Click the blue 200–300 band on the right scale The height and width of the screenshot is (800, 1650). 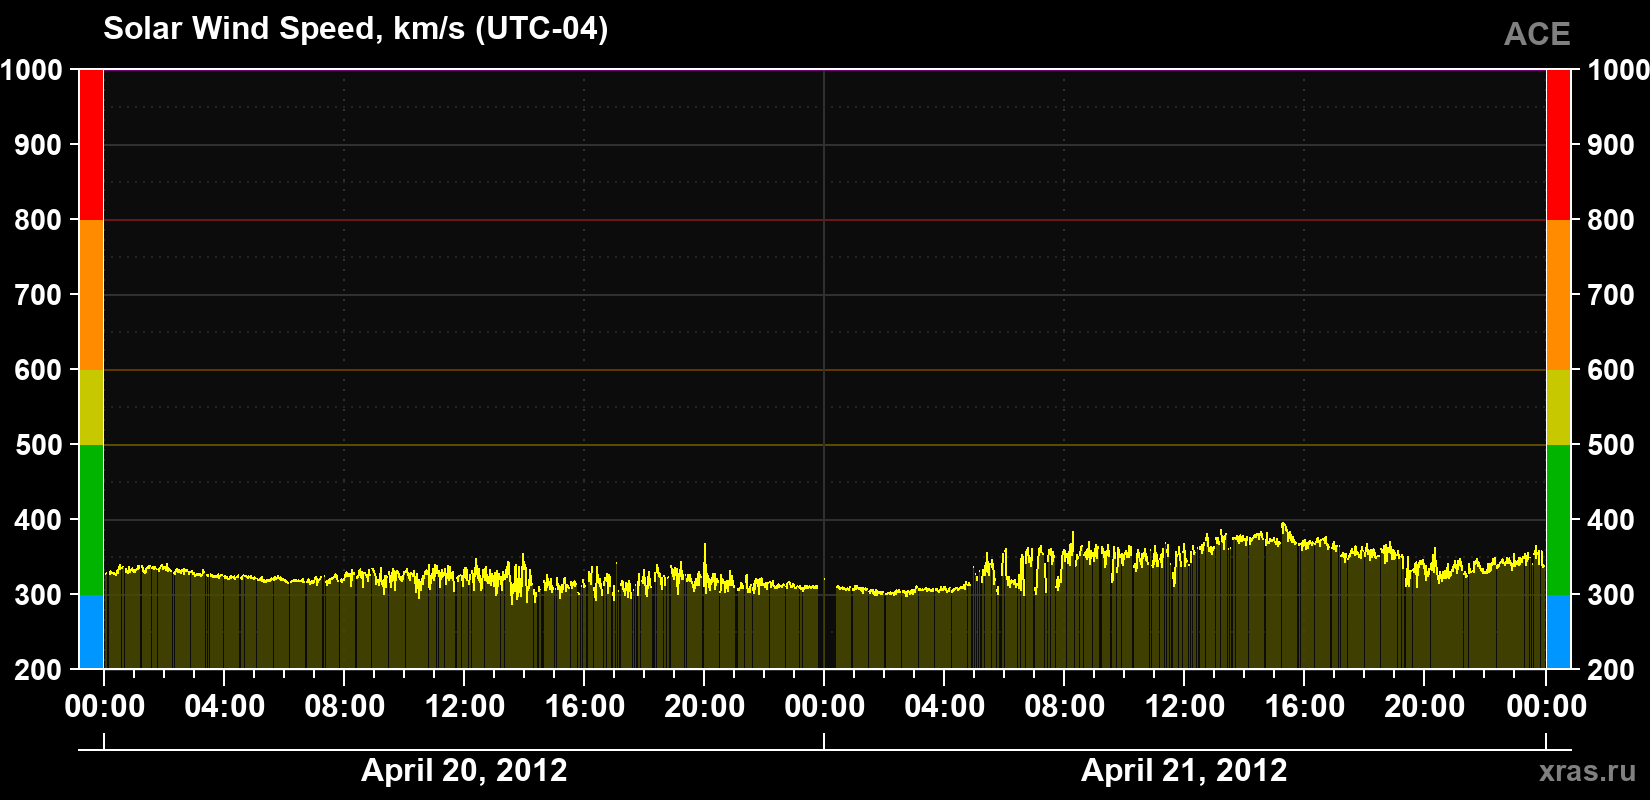click(x=1558, y=632)
